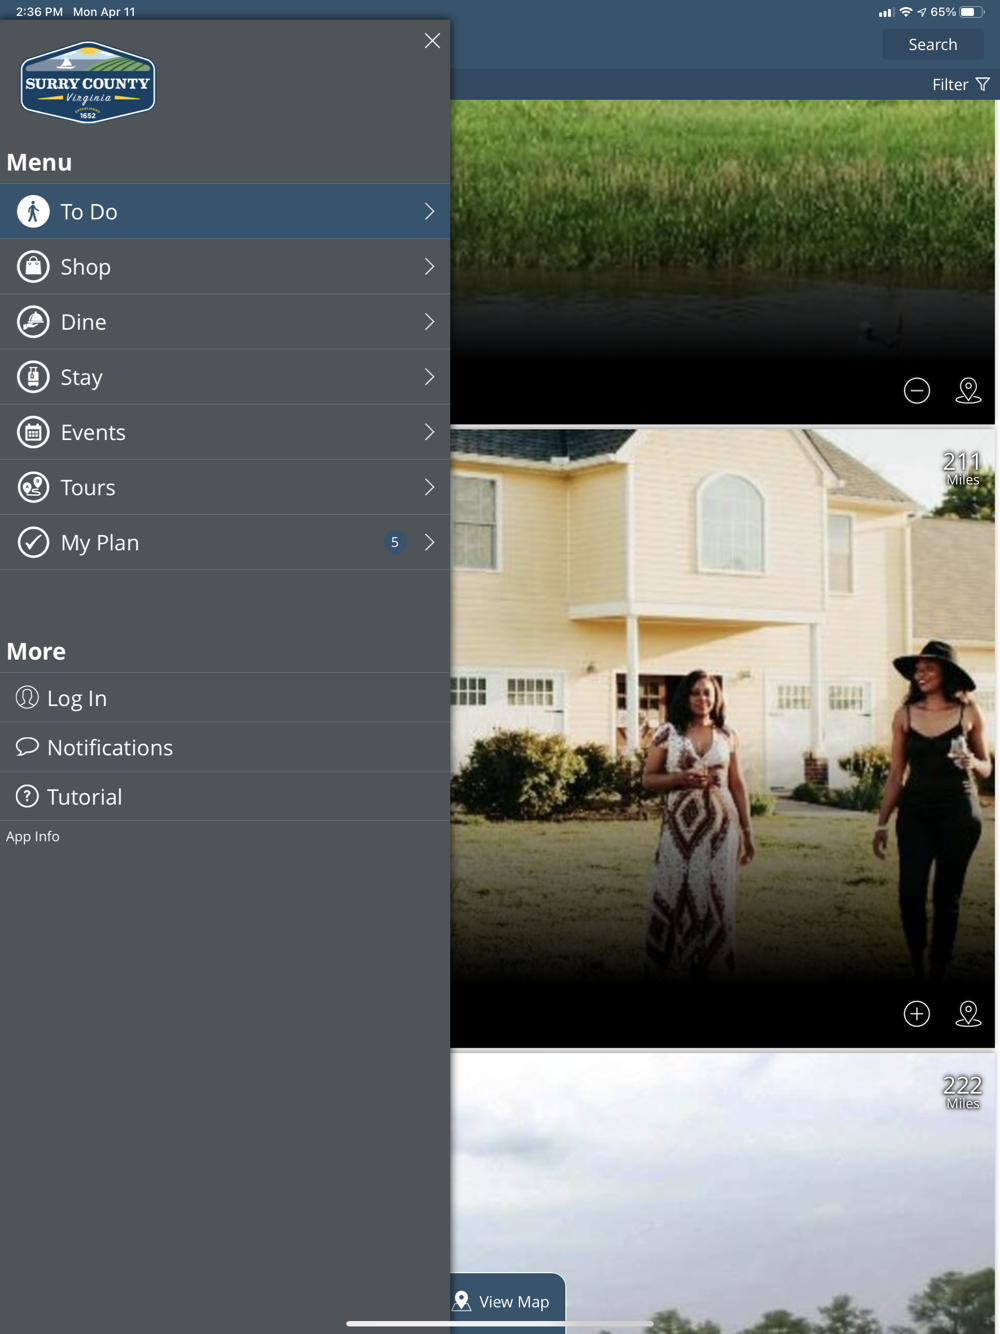Open the 222 miles listing photo
The height and width of the screenshot is (1334, 1000).
click(x=722, y=1193)
